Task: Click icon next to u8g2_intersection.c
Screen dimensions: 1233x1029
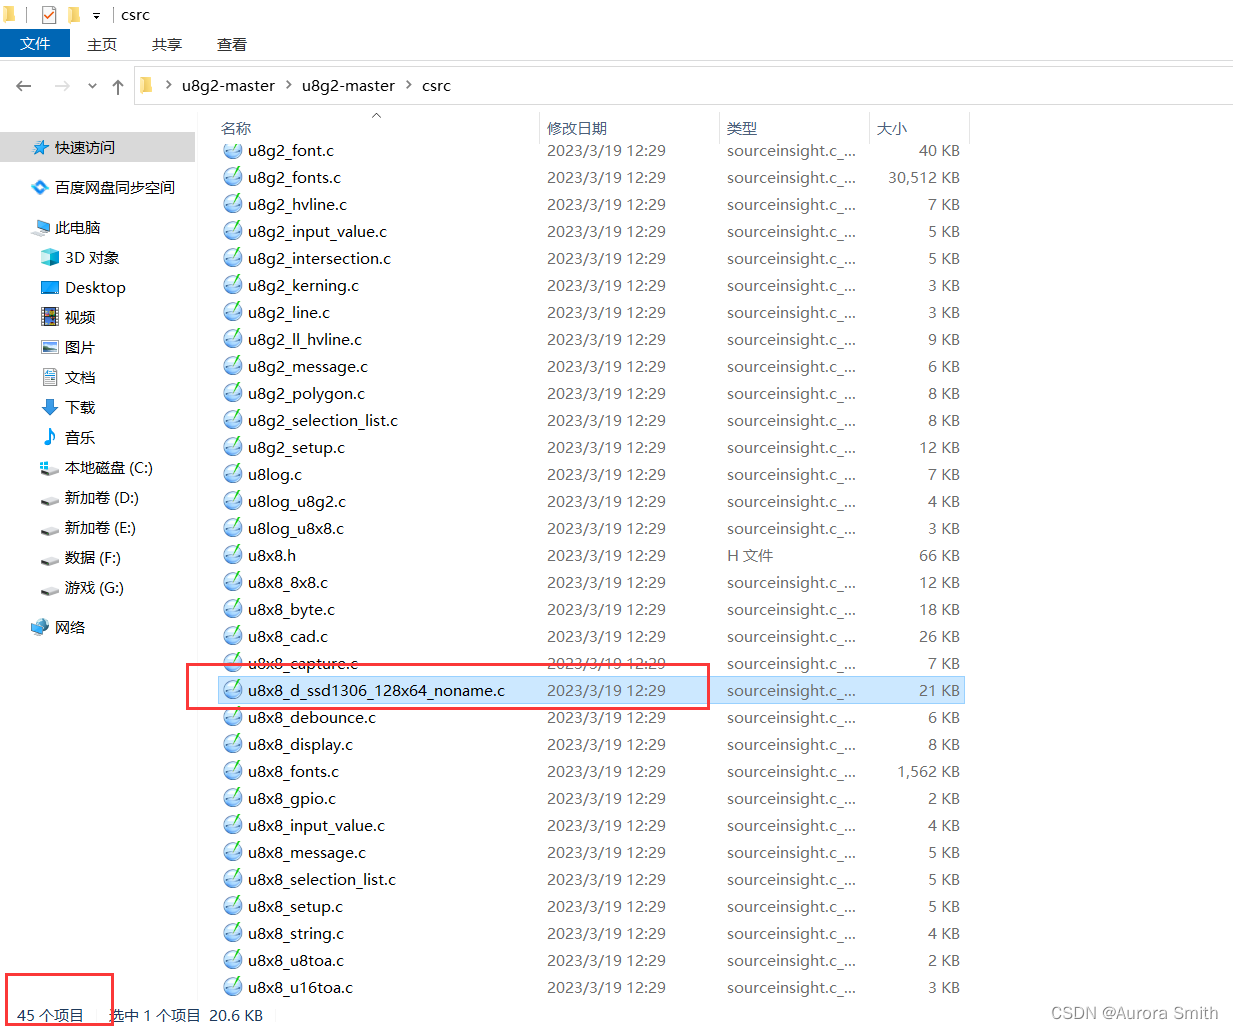Action: (x=233, y=258)
